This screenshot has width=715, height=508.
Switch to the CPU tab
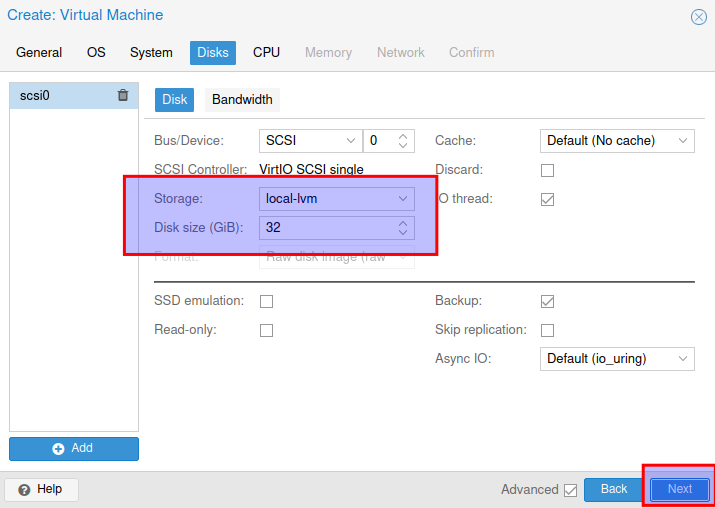pos(266,52)
